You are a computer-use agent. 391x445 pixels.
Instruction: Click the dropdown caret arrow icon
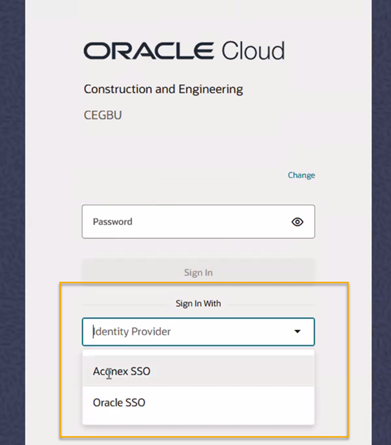click(297, 331)
